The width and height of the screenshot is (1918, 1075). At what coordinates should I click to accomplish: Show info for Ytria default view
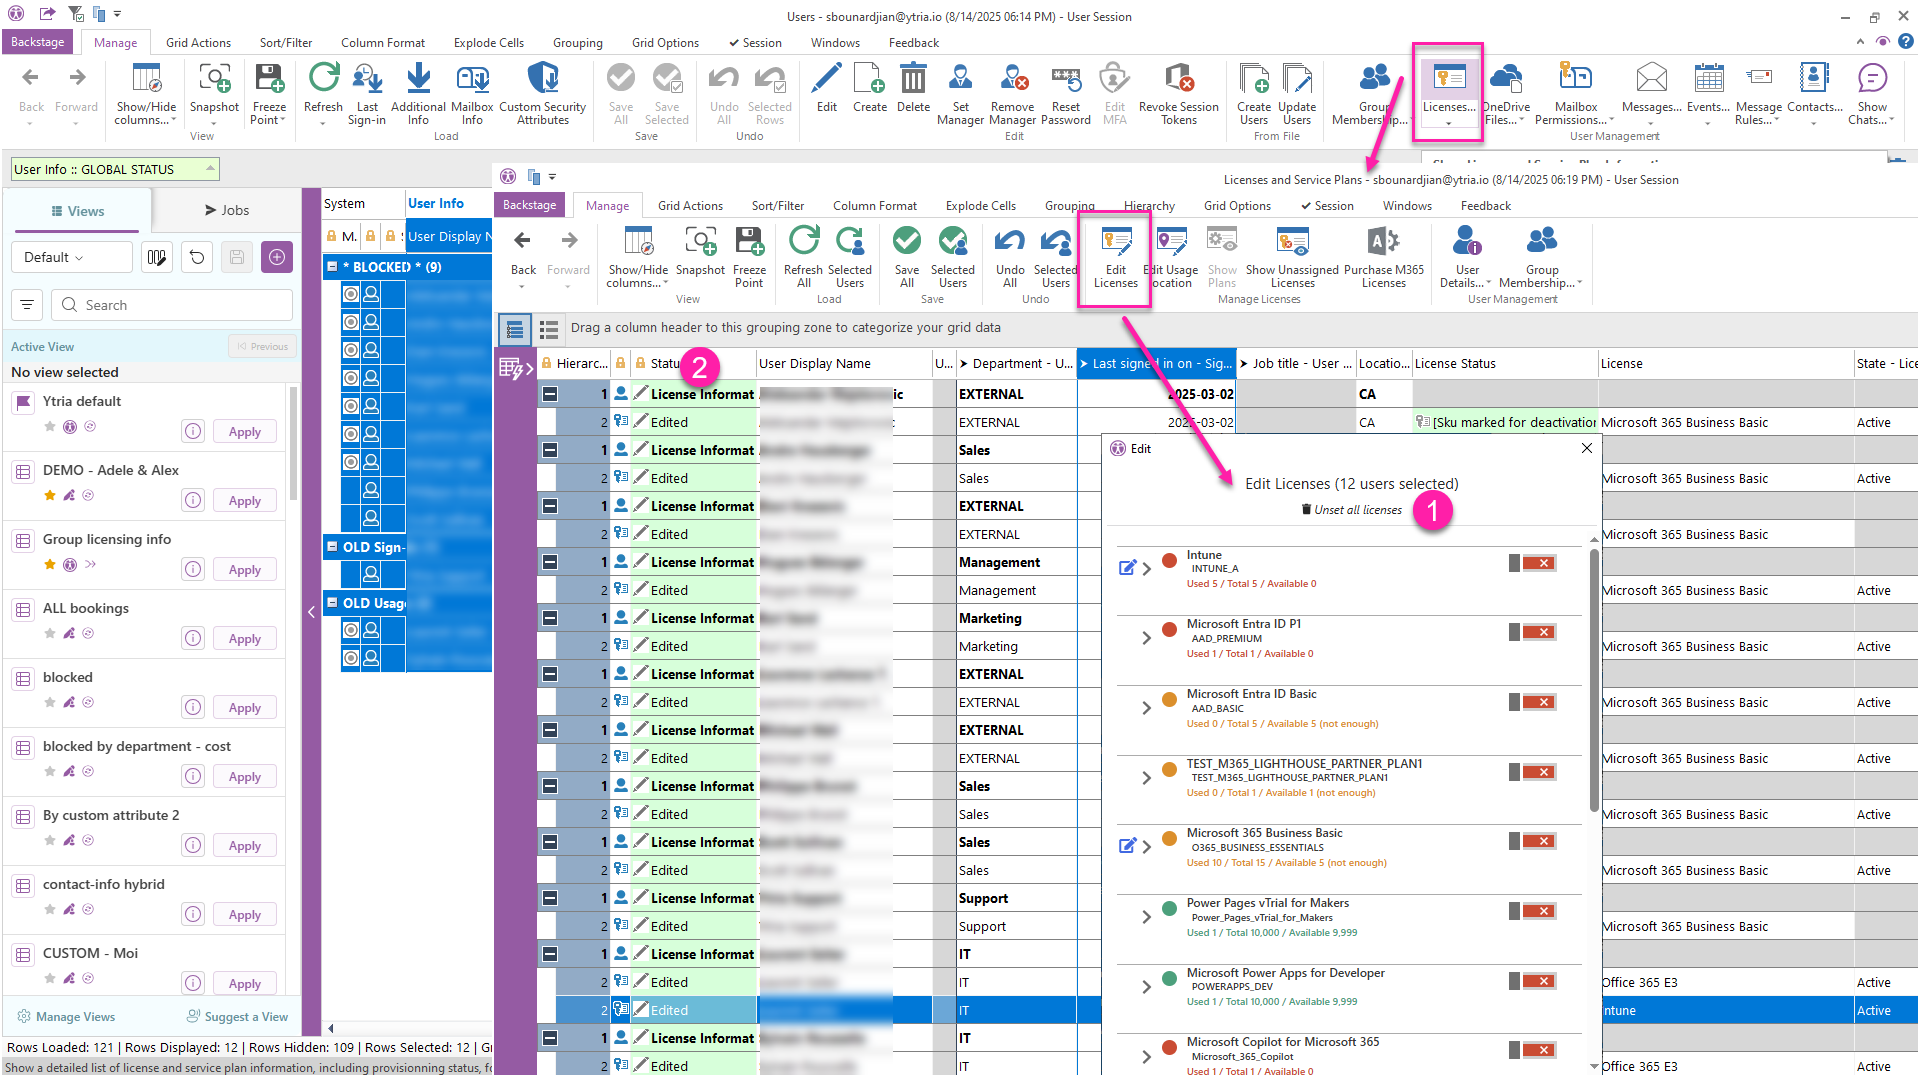coord(193,431)
